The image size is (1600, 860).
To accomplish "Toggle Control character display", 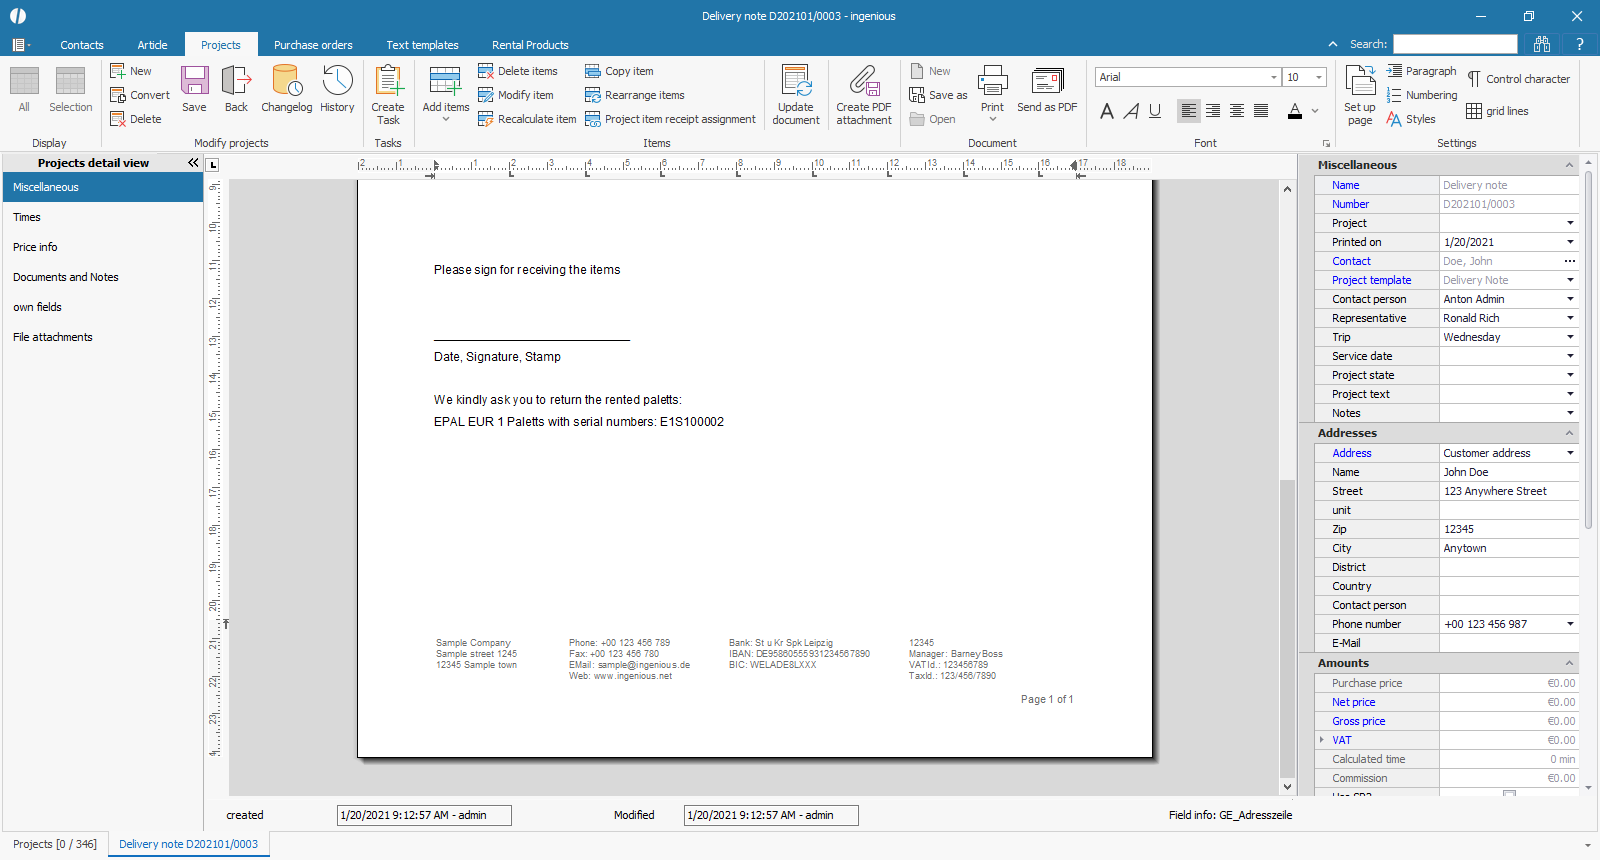I will point(1518,79).
